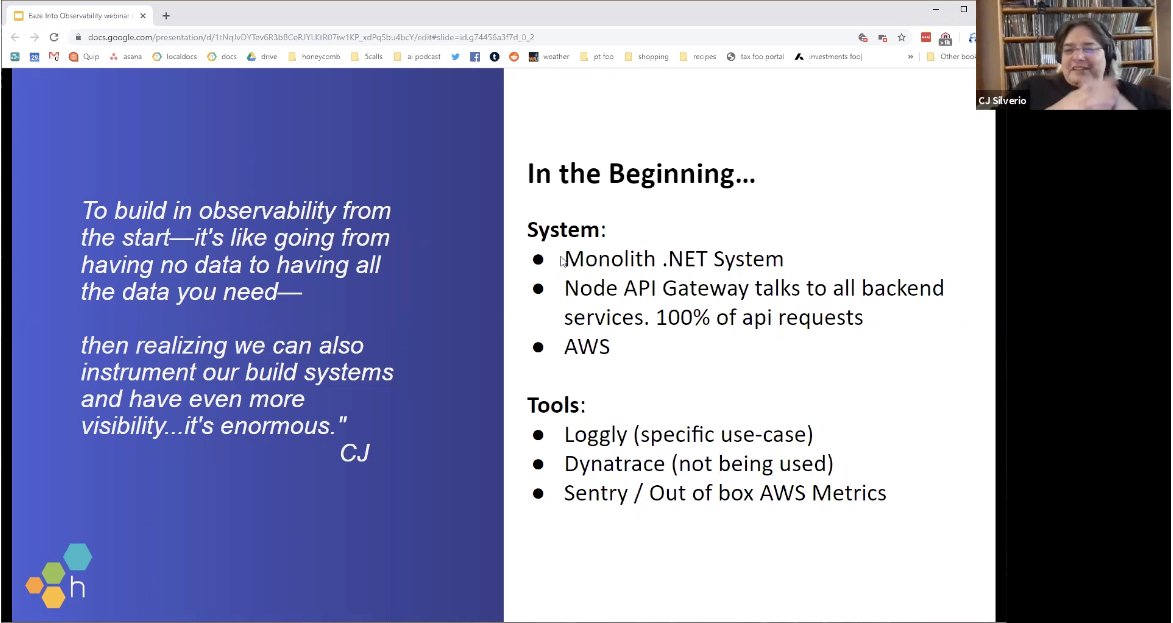Open the tax foo portal bookmark
Image resolution: width=1173 pixels, height=623 pixels.
click(x=756, y=56)
